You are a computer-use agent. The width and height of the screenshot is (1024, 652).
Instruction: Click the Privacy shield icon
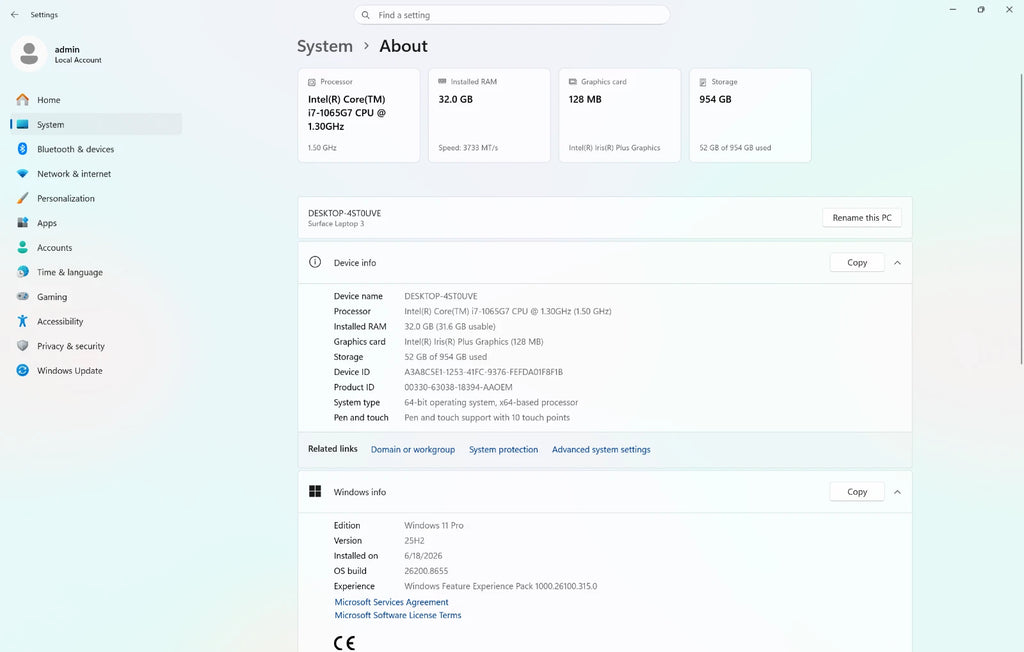[x=23, y=346]
